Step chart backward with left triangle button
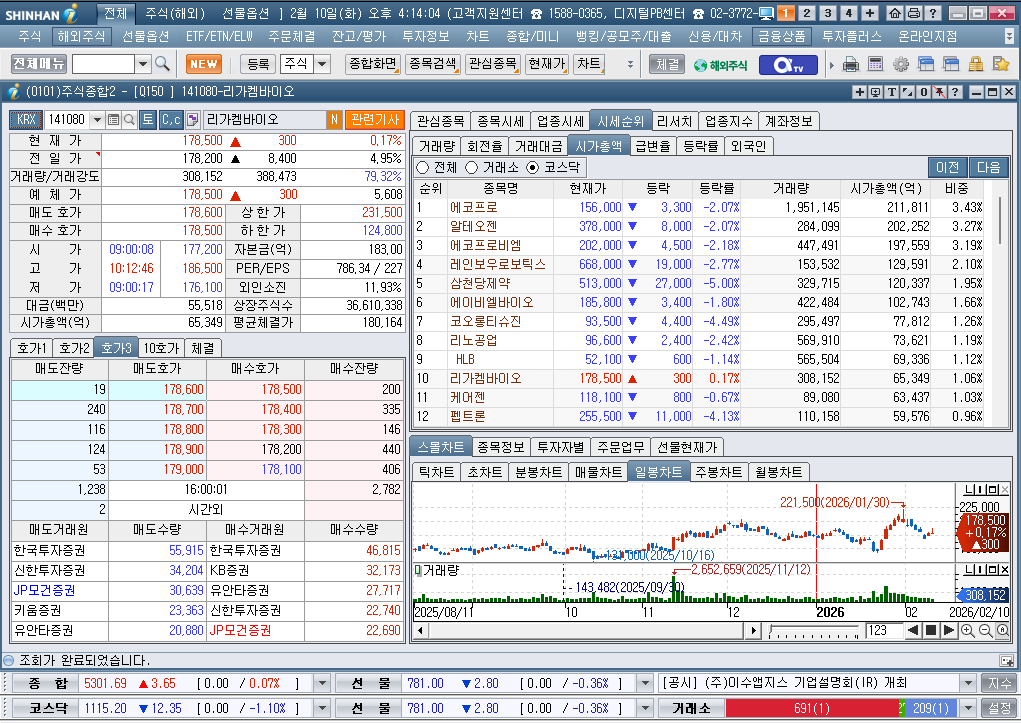Screen dimensions: 1021x723 [x=913, y=630]
